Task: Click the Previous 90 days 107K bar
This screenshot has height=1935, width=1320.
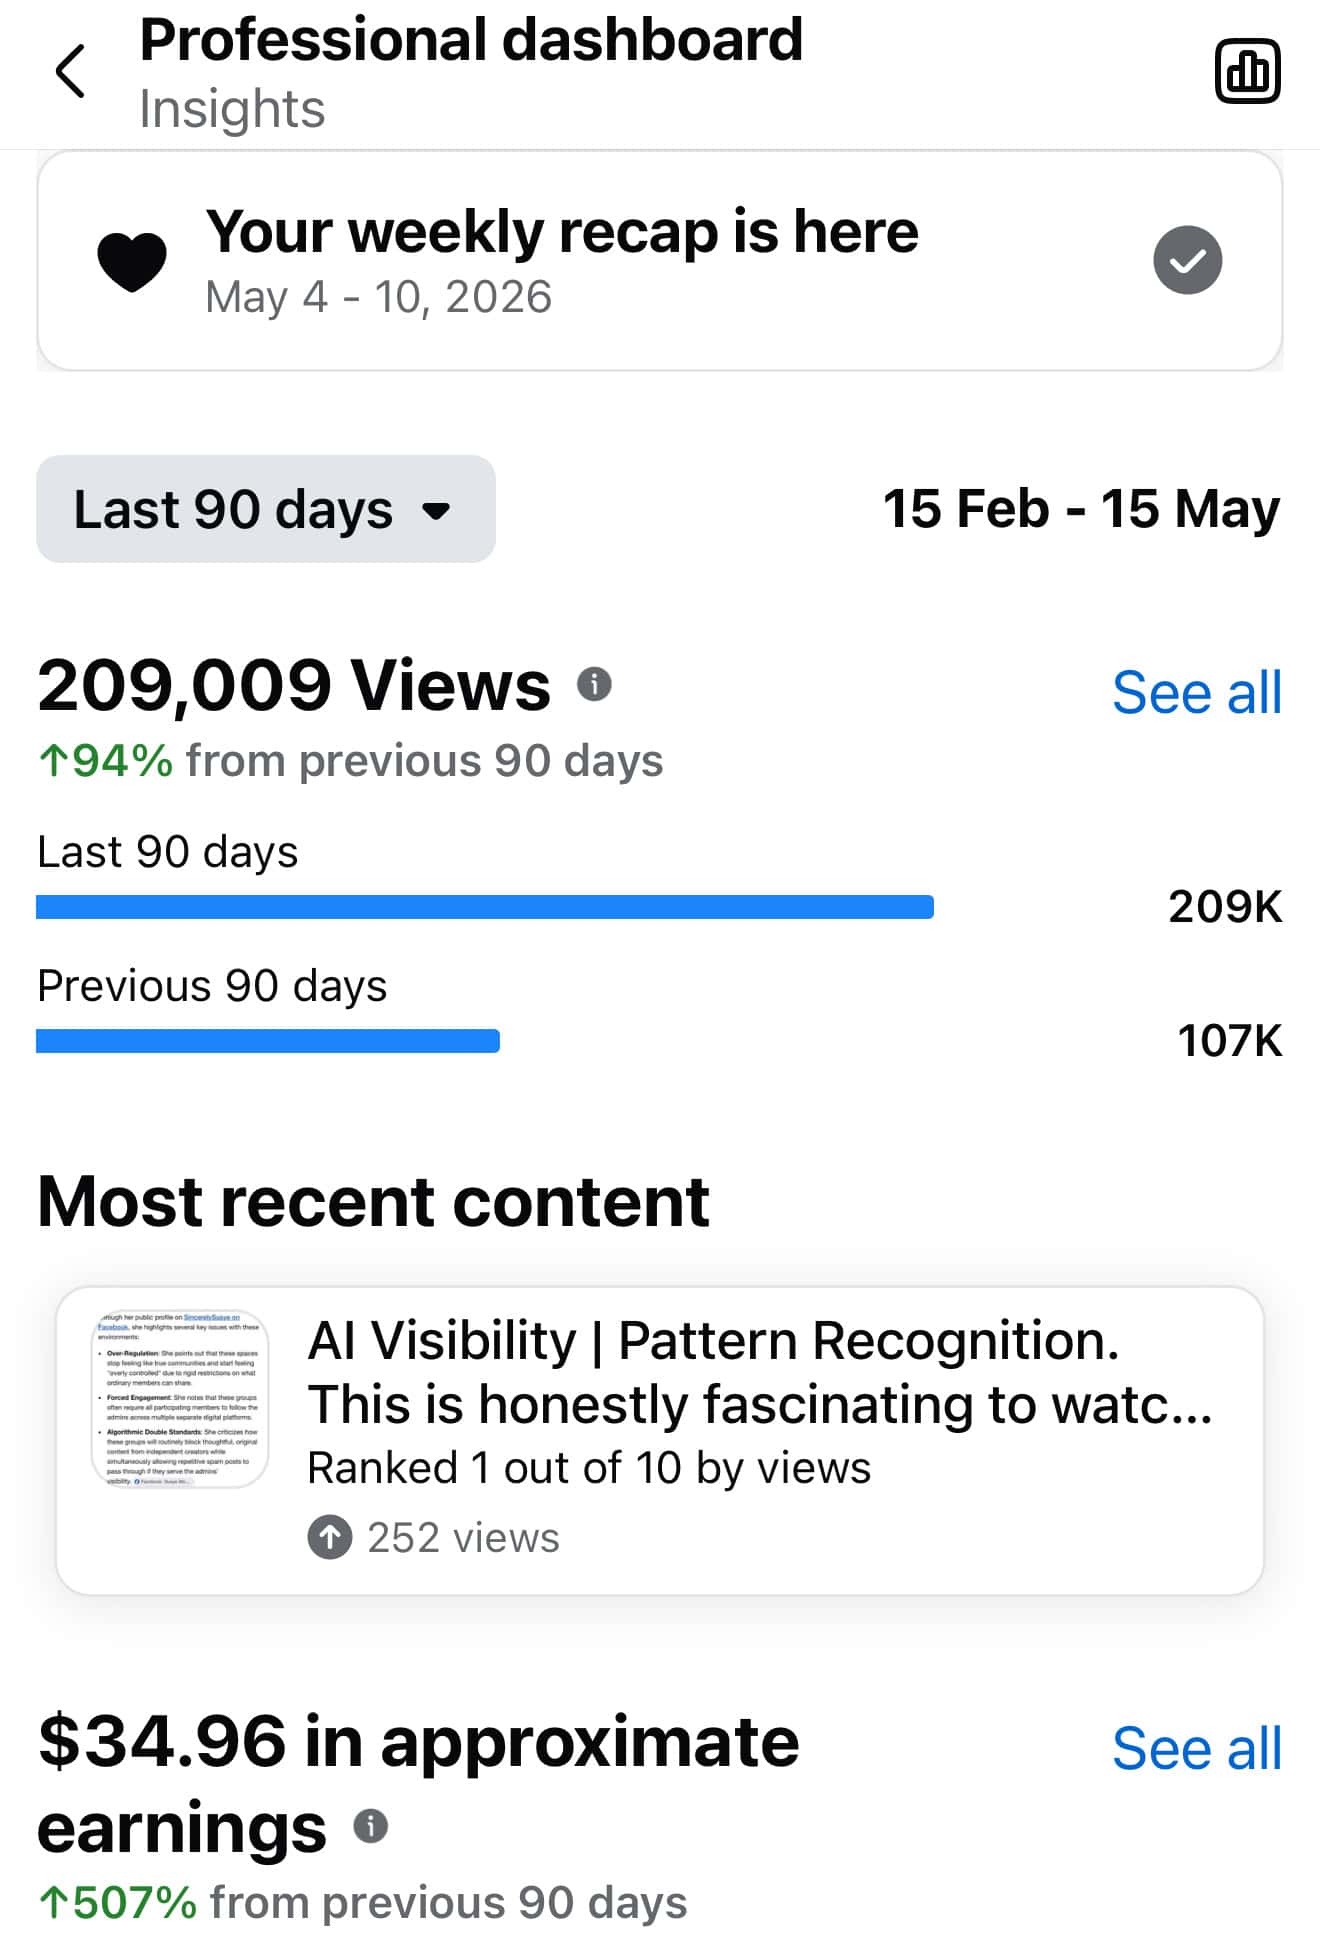Action: 268,1041
